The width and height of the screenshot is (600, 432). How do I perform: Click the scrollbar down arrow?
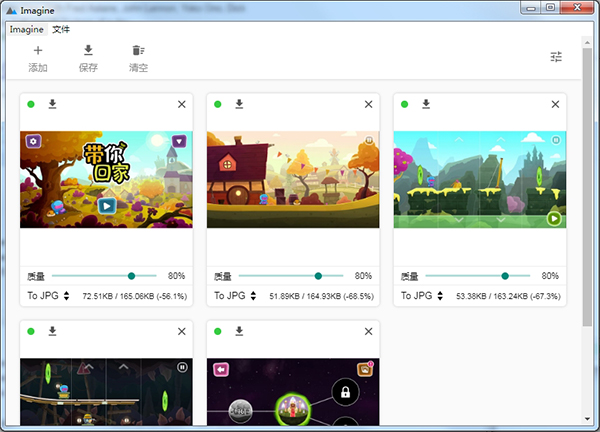tap(587, 419)
